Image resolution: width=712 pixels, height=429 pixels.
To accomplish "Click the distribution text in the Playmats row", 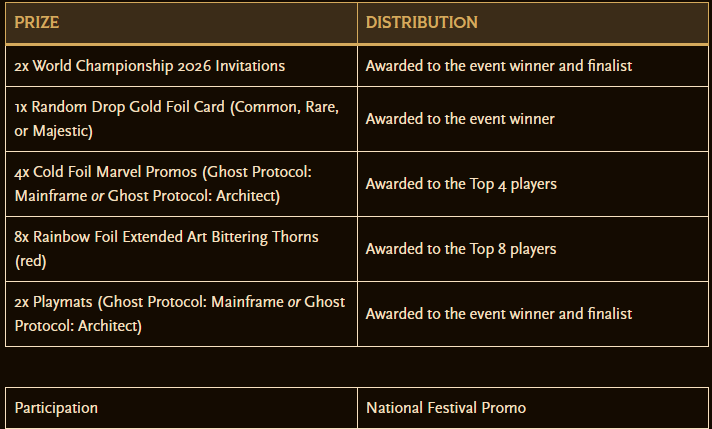I will click(499, 313).
